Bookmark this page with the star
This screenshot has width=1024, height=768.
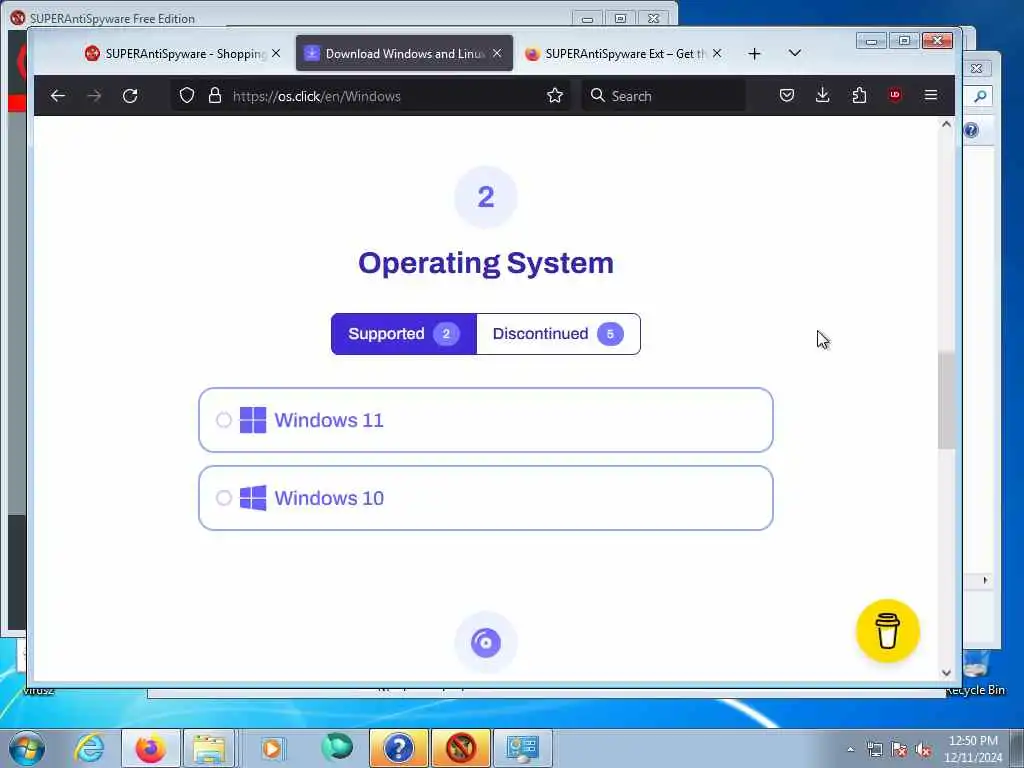555,96
